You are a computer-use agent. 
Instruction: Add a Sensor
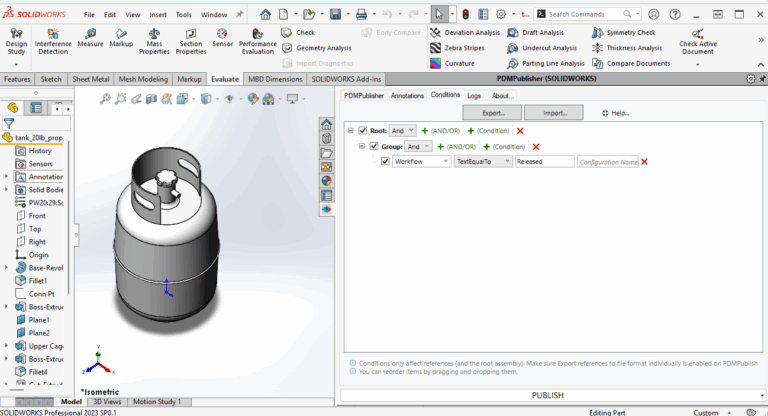coord(222,38)
